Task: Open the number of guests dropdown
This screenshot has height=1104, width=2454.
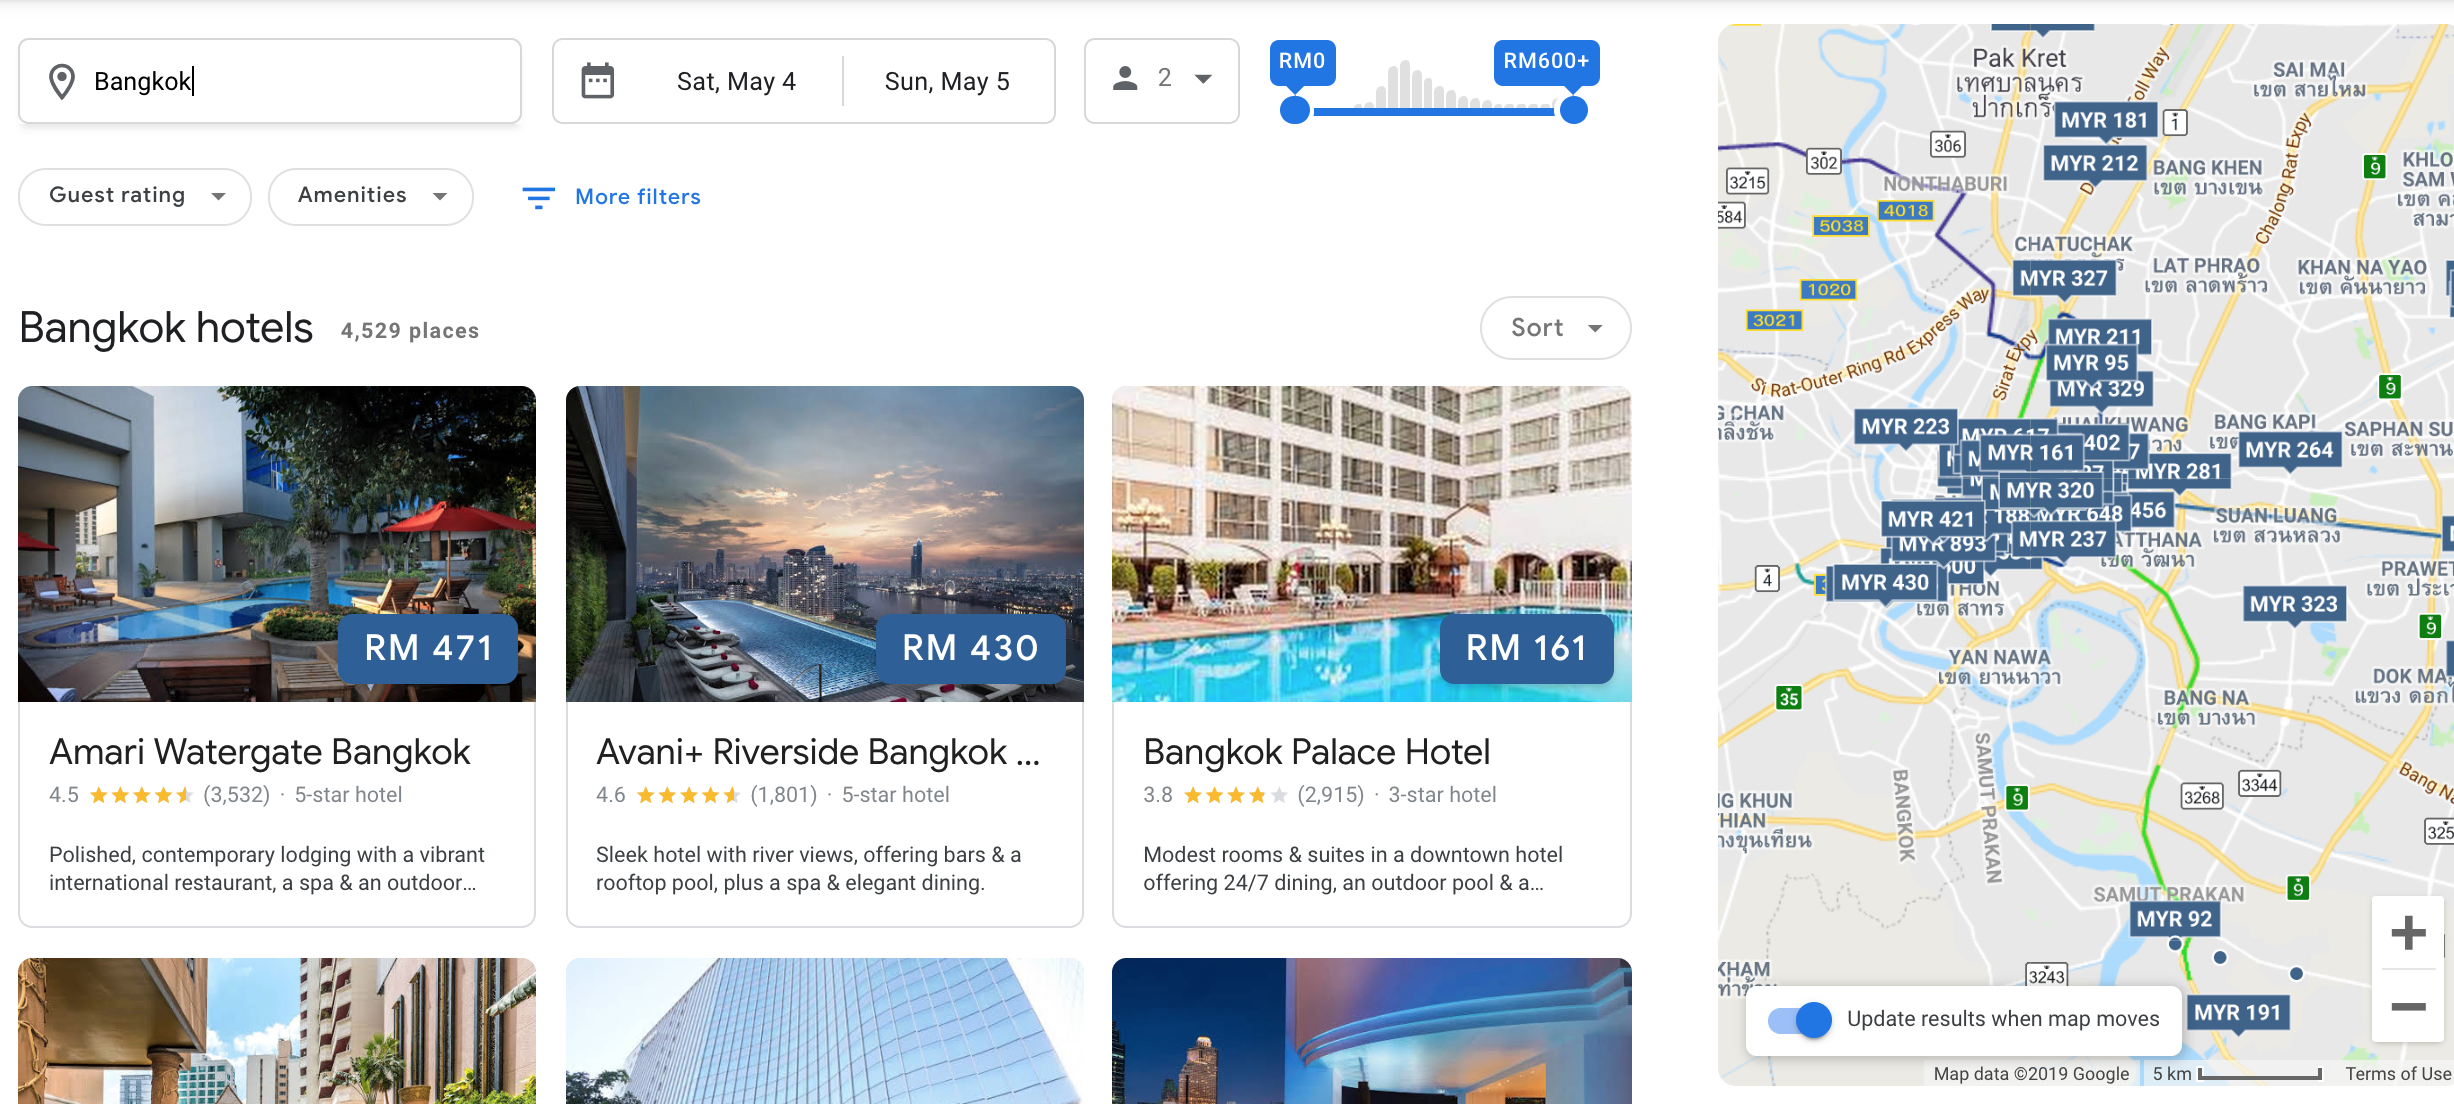Action: [1162, 81]
